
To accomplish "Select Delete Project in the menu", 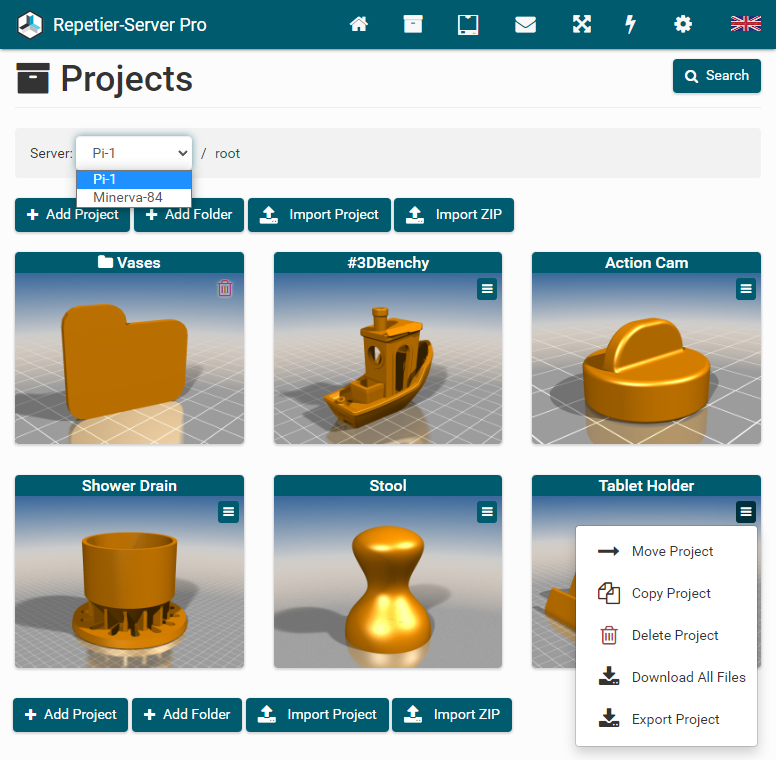I will tap(674, 635).
